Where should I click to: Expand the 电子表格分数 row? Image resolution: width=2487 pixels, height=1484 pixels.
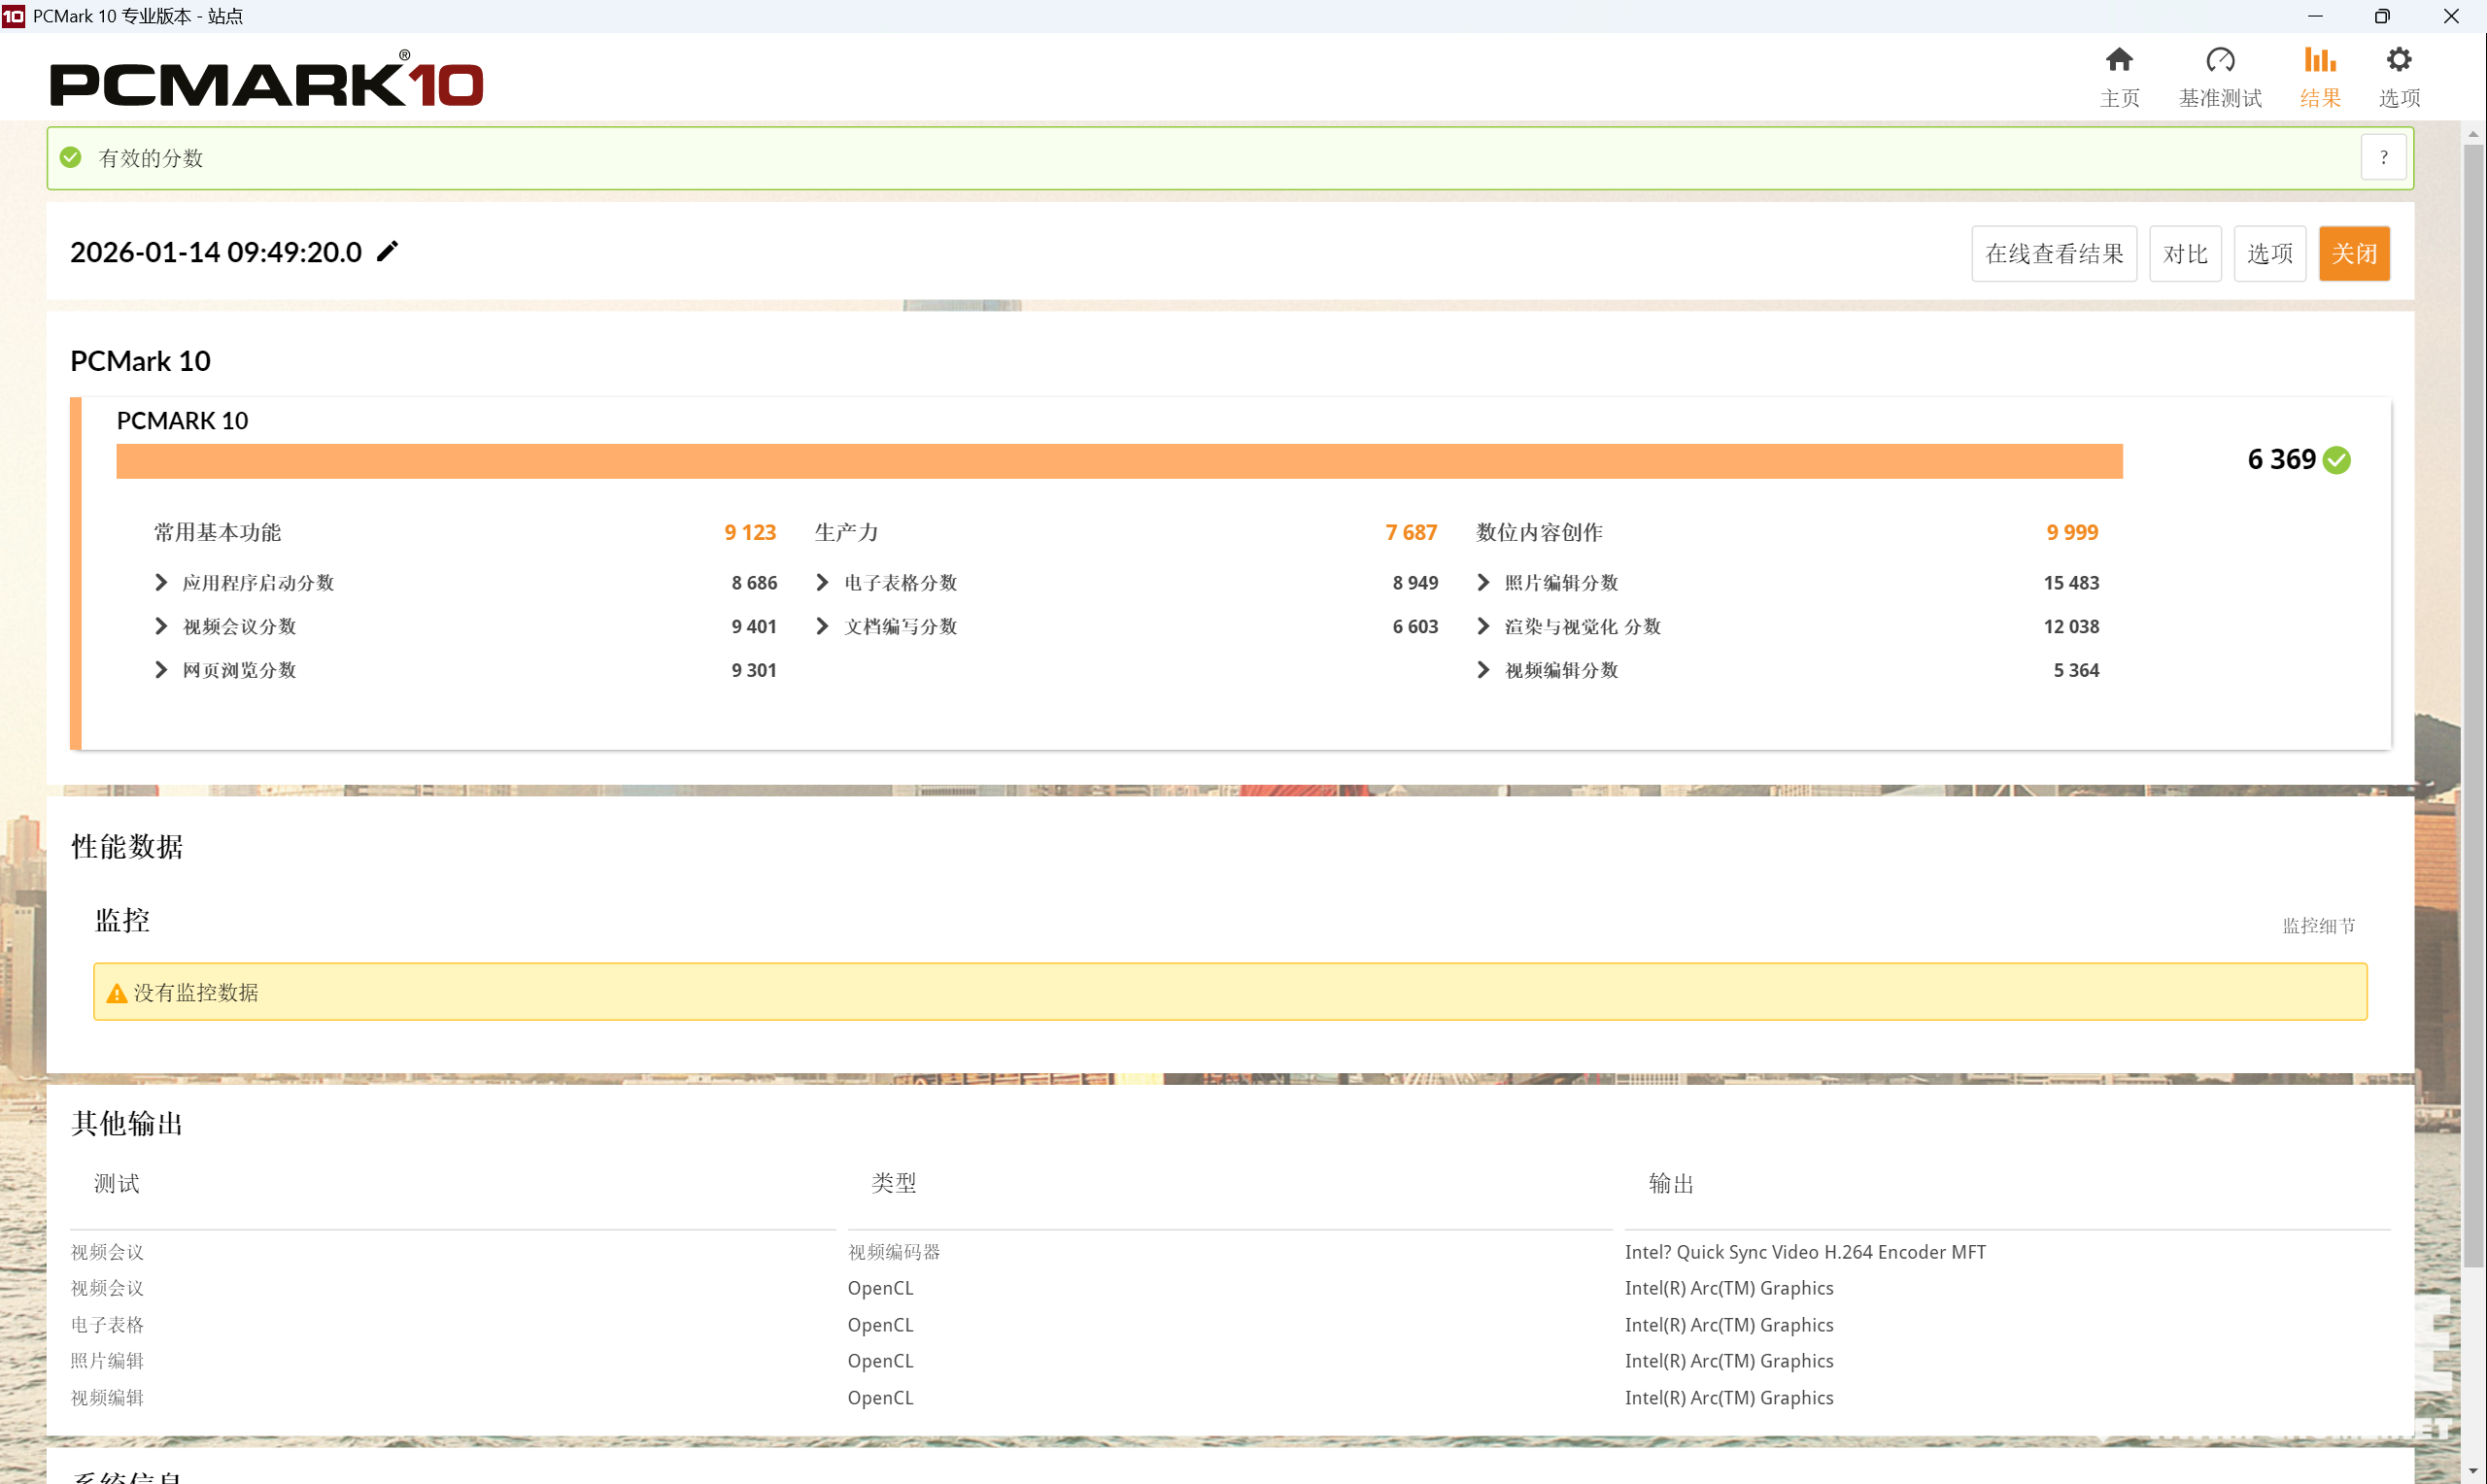822,583
